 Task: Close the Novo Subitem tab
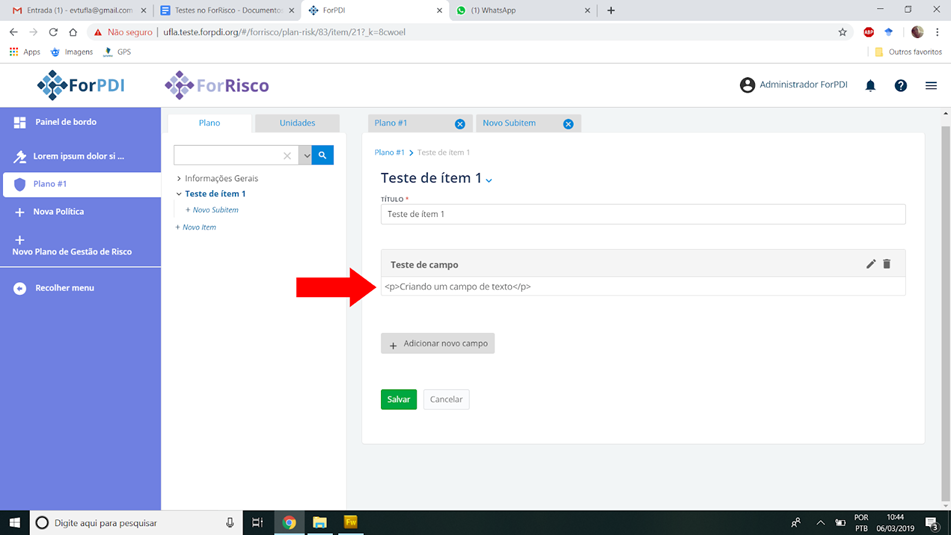(x=568, y=124)
